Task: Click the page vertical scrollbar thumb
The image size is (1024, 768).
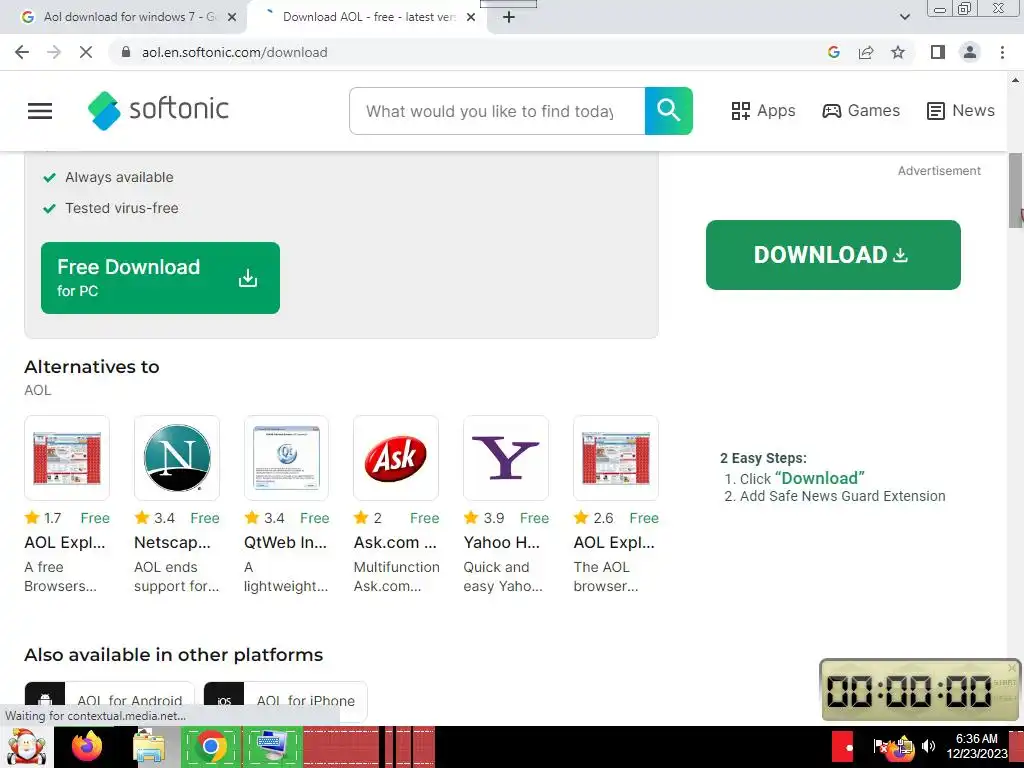Action: (x=1015, y=191)
